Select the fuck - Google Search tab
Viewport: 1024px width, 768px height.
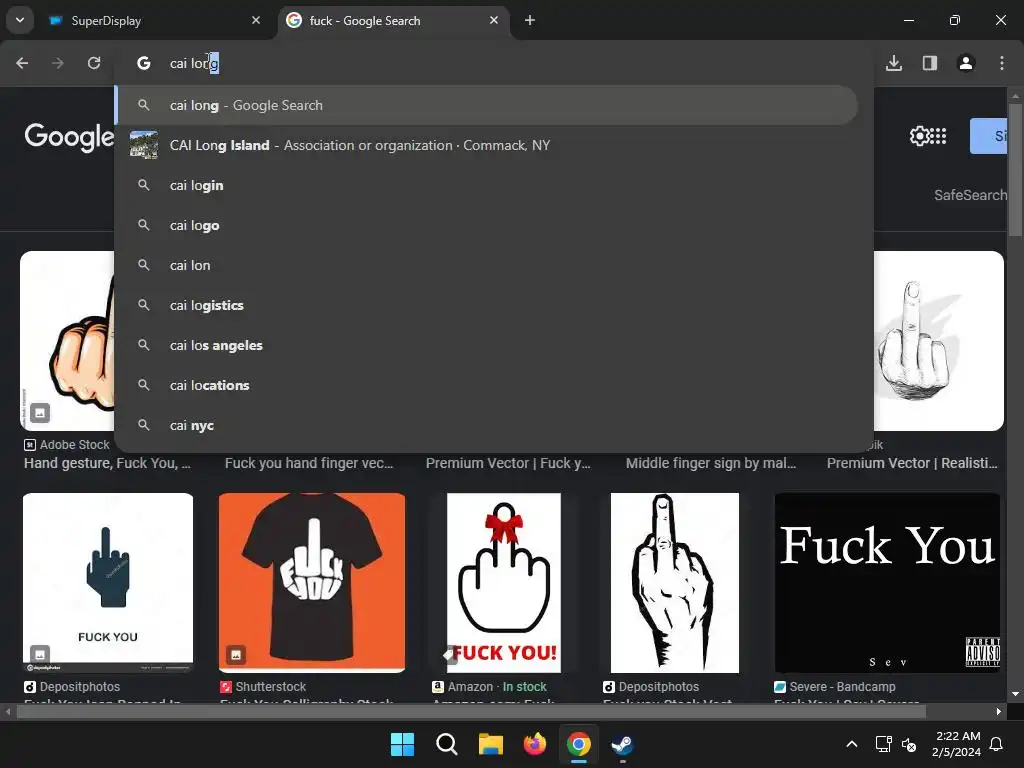[392, 20]
